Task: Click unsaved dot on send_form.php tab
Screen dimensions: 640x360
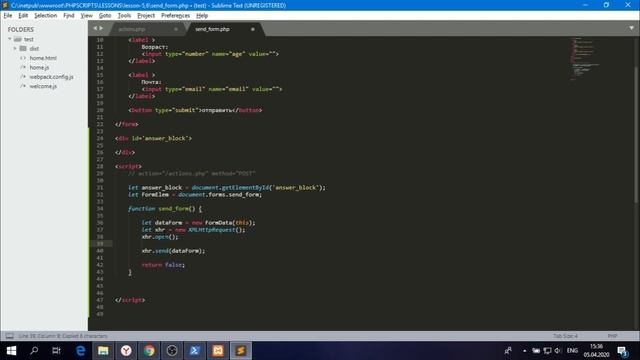Action: (253, 29)
